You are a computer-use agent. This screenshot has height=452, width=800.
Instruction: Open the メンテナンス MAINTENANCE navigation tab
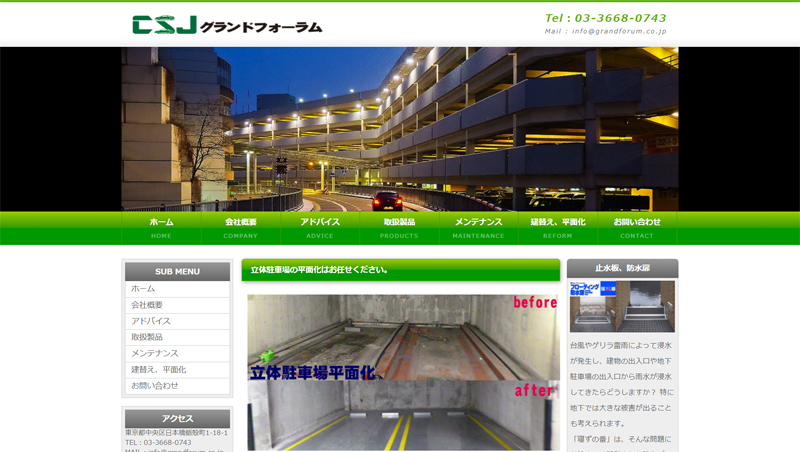pos(479,228)
